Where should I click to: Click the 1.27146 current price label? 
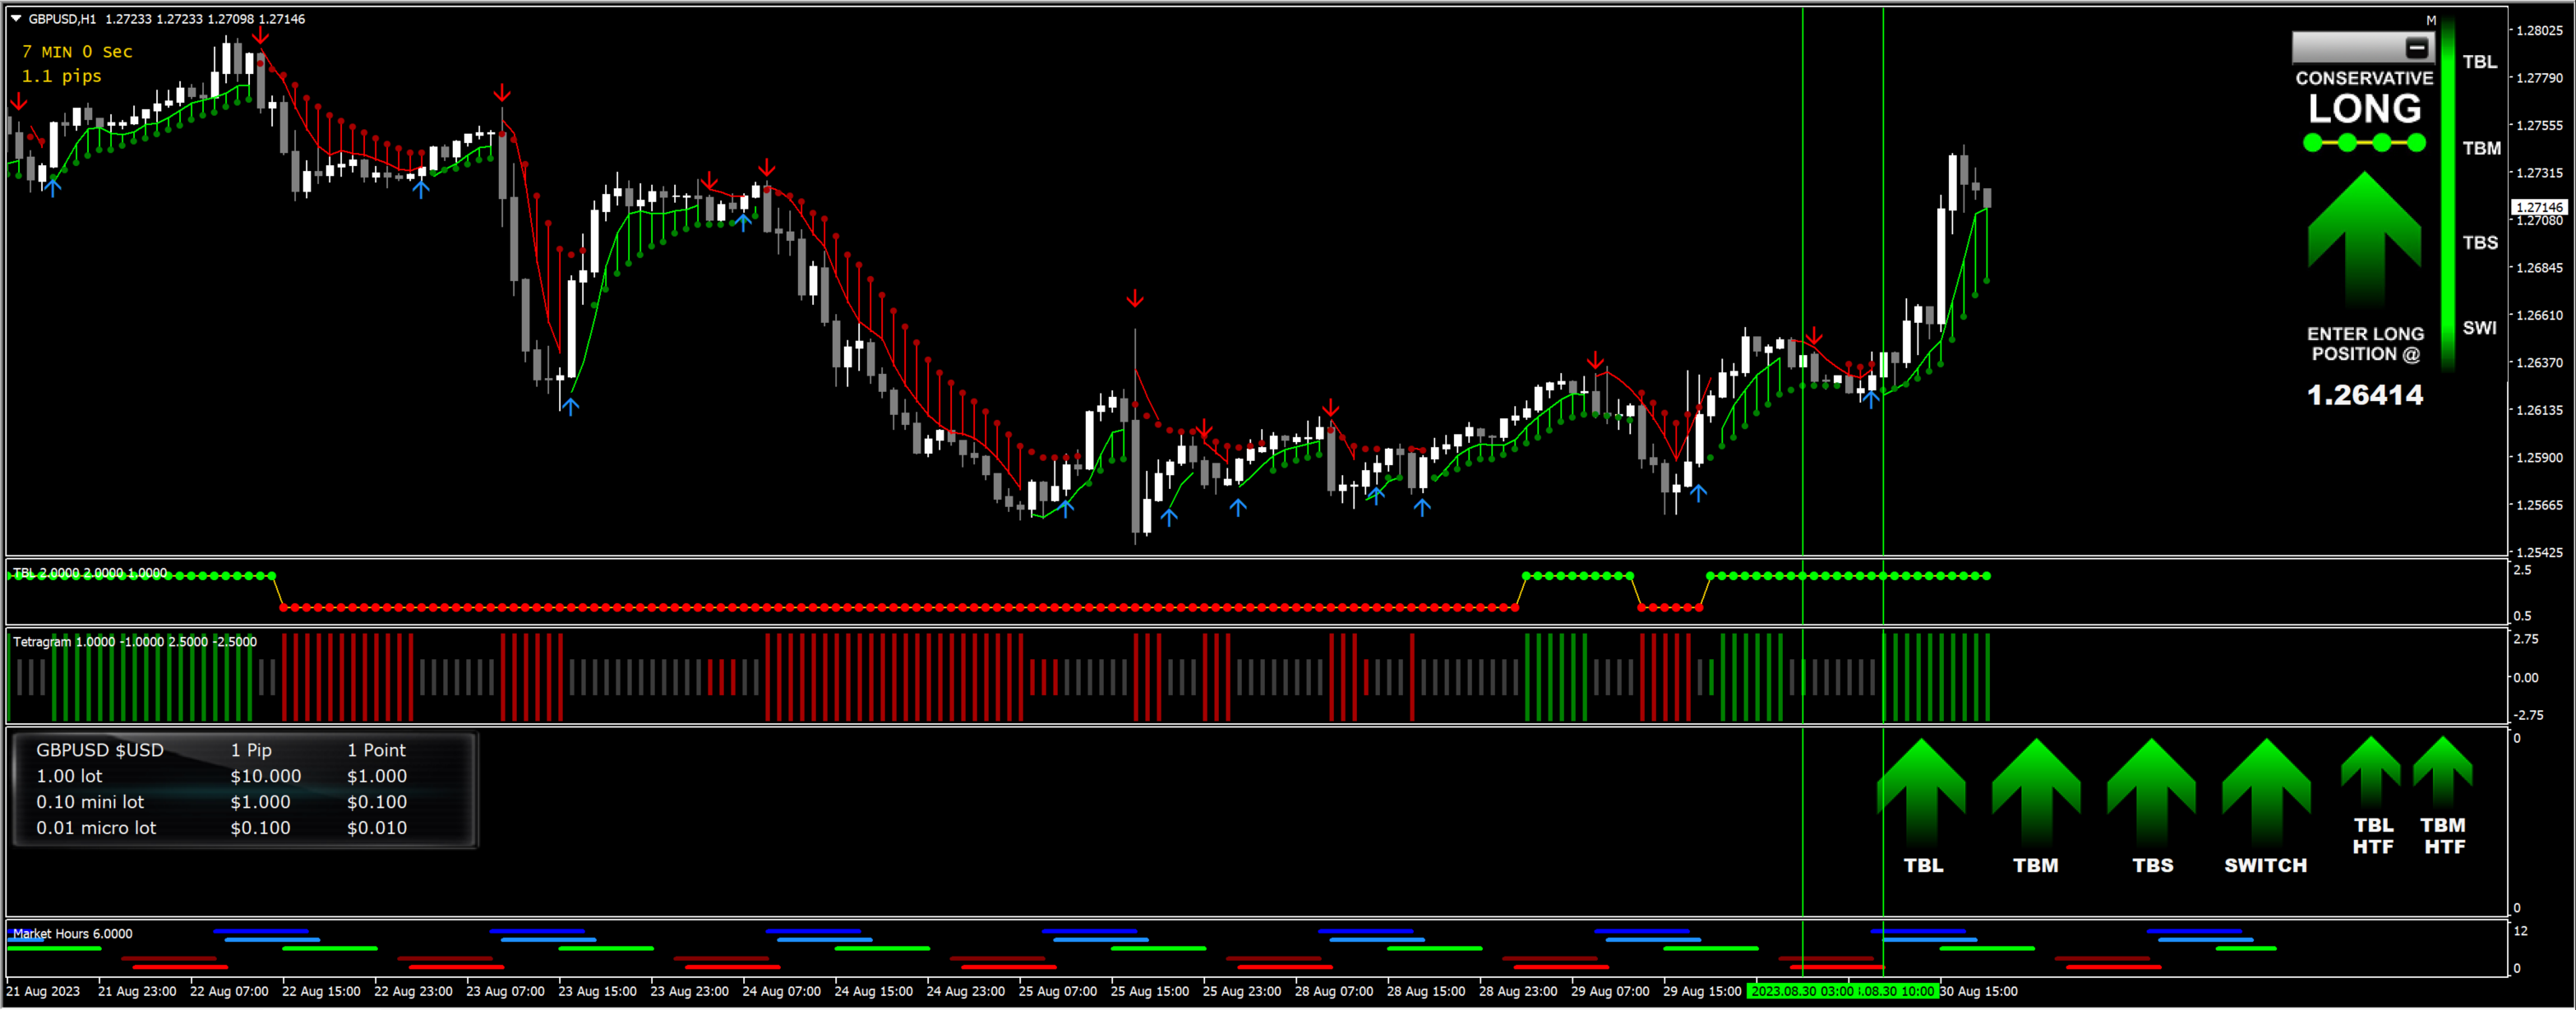(2539, 207)
